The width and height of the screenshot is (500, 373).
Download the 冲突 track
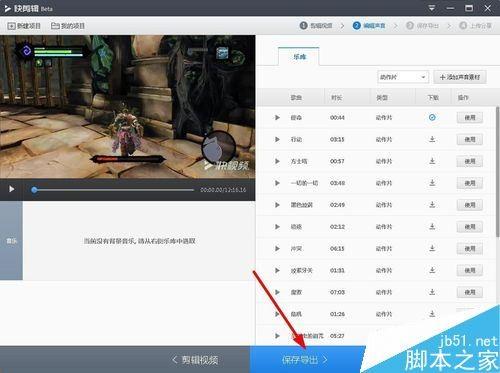(x=432, y=248)
